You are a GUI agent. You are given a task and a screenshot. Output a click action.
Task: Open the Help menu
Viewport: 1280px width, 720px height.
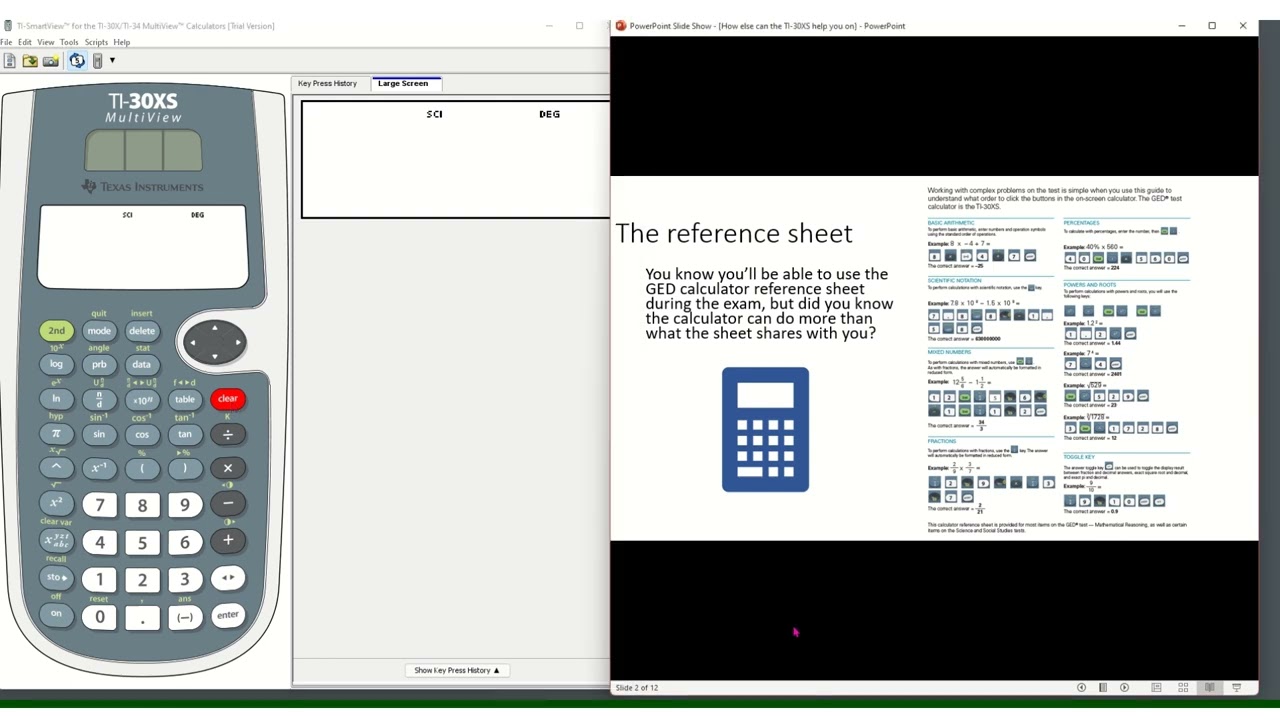pyautogui.click(x=122, y=42)
